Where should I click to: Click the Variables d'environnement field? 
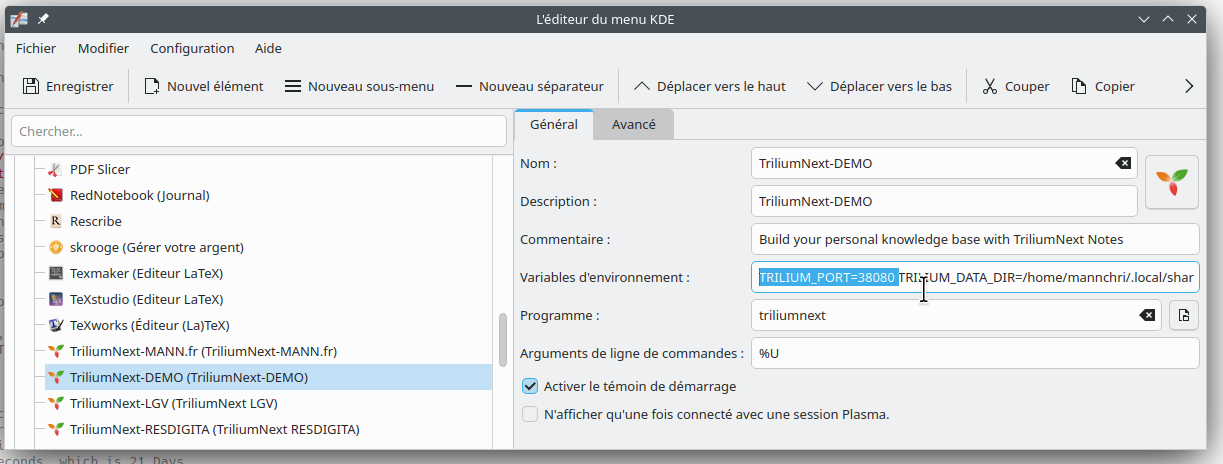(x=975, y=277)
